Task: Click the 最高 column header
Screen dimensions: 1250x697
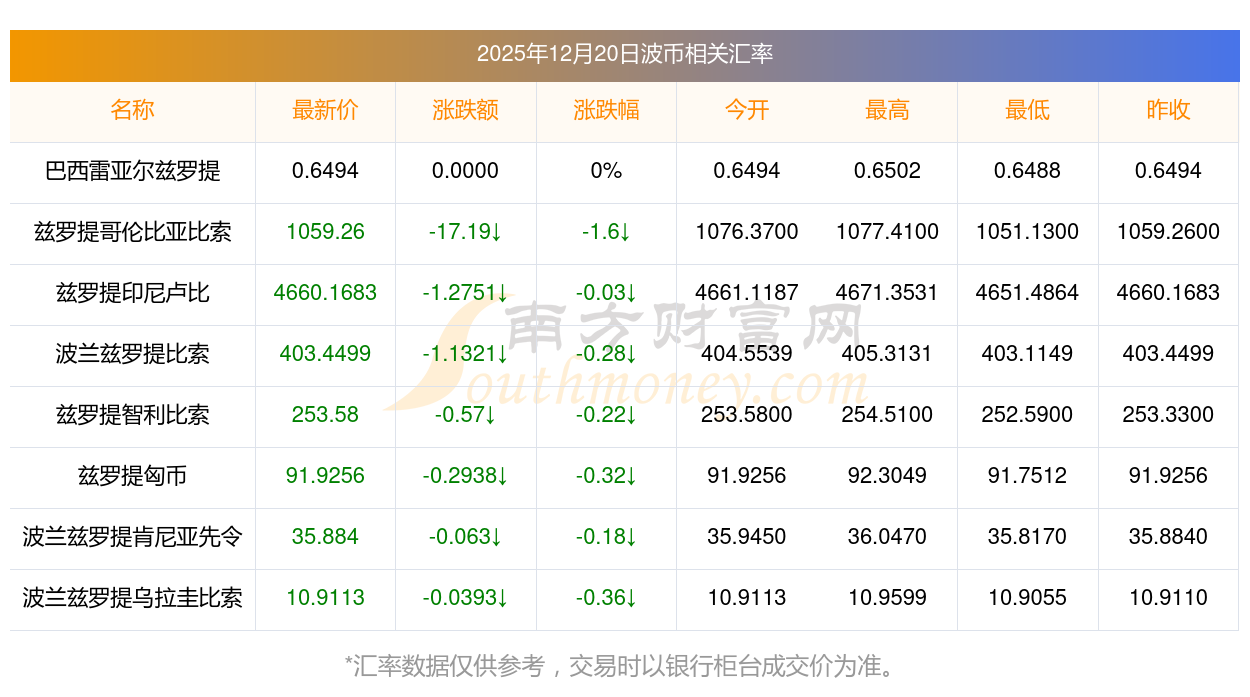Action: (887, 110)
